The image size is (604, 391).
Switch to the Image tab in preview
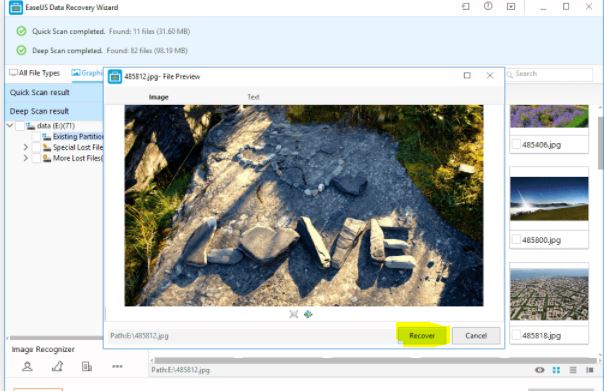159,97
